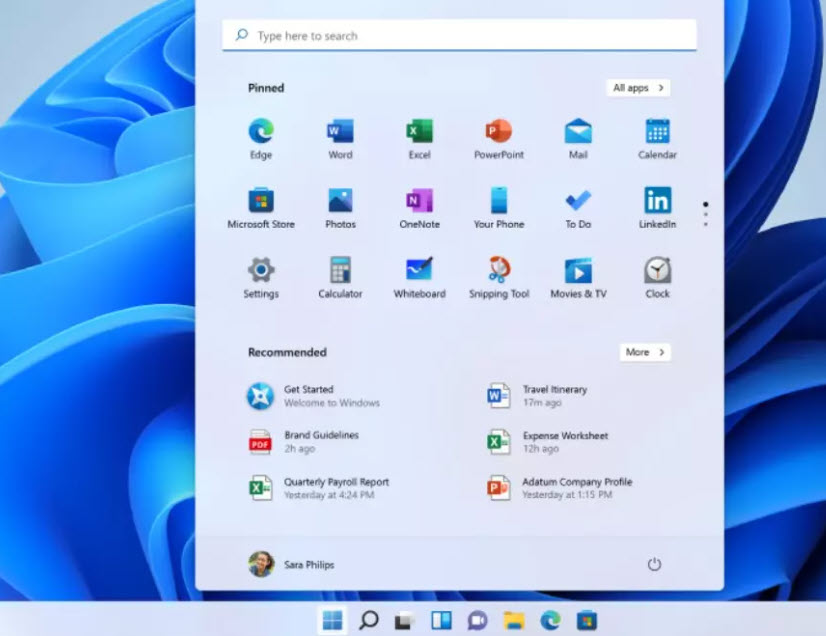Open Chat icon on taskbar
This screenshot has width=826, height=636.
coord(477,620)
